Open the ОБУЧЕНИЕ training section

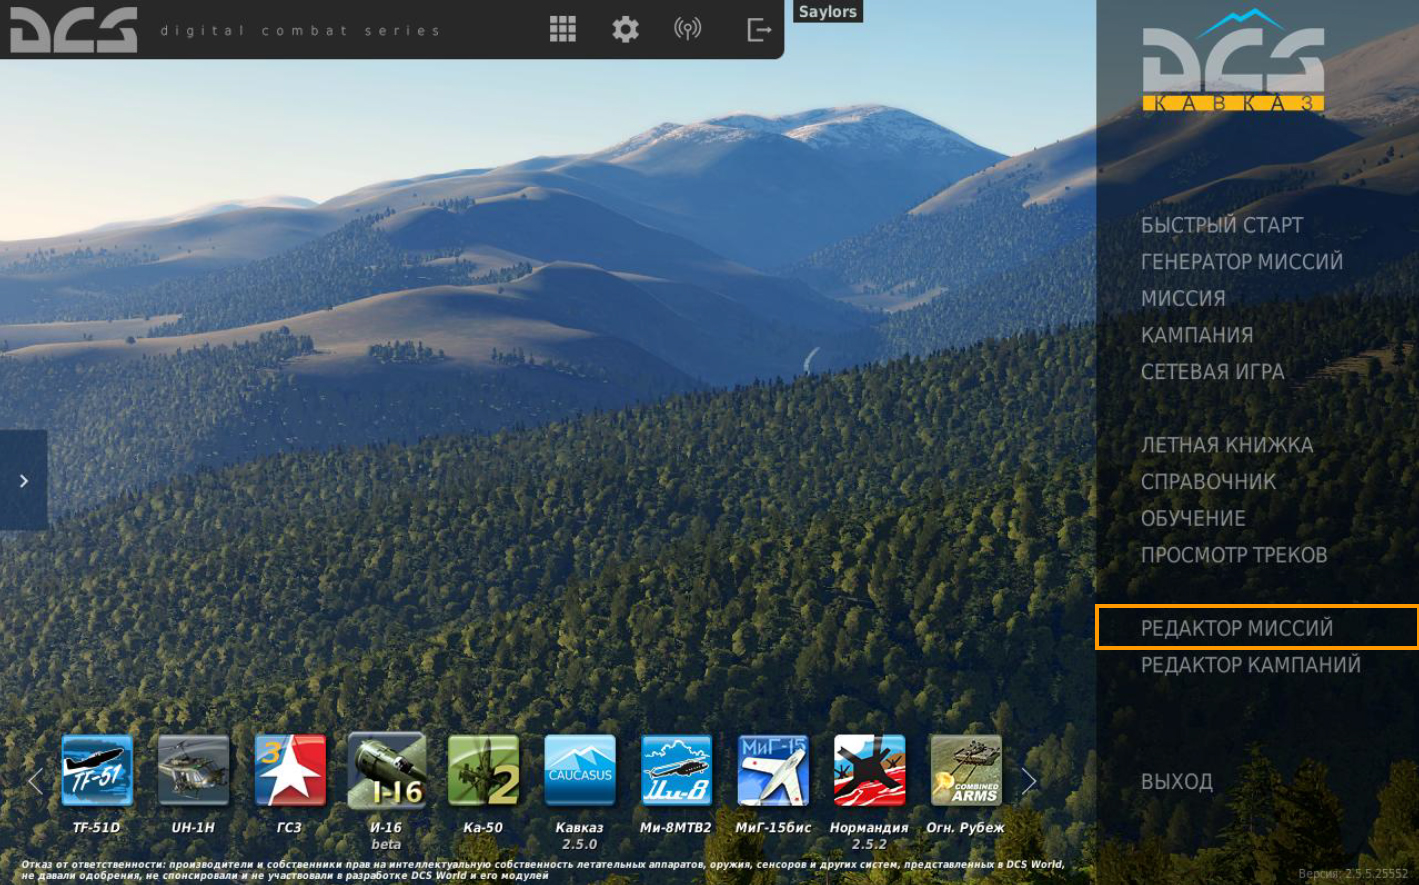pyautogui.click(x=1193, y=518)
